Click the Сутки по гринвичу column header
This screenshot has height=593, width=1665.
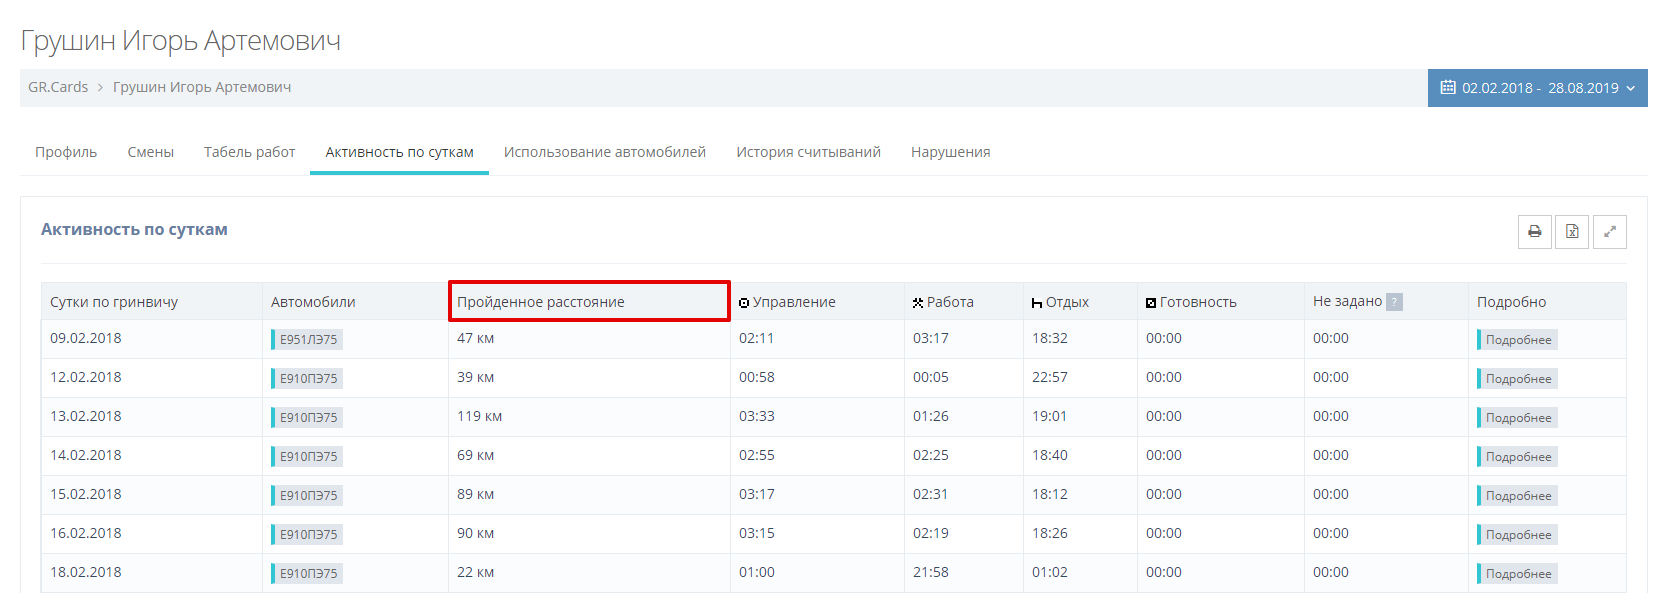pyautogui.click(x=114, y=302)
